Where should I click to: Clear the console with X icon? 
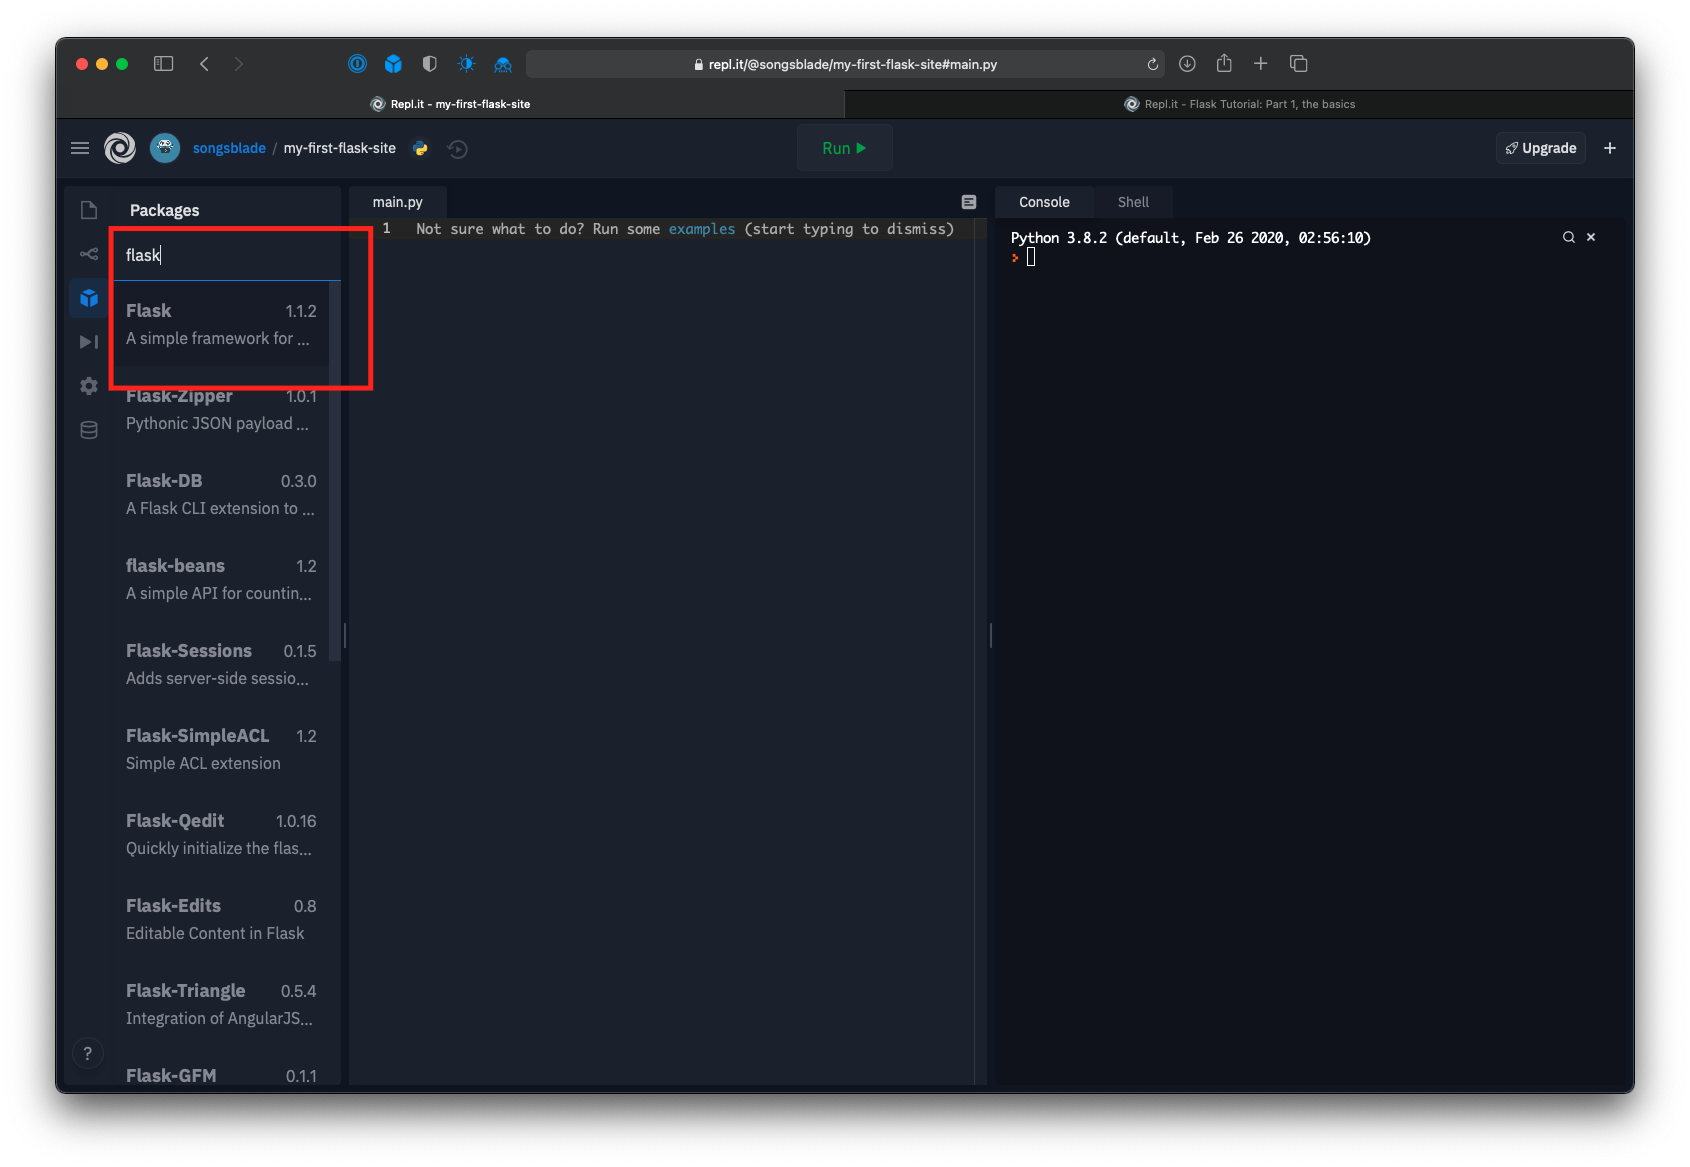[x=1591, y=237]
